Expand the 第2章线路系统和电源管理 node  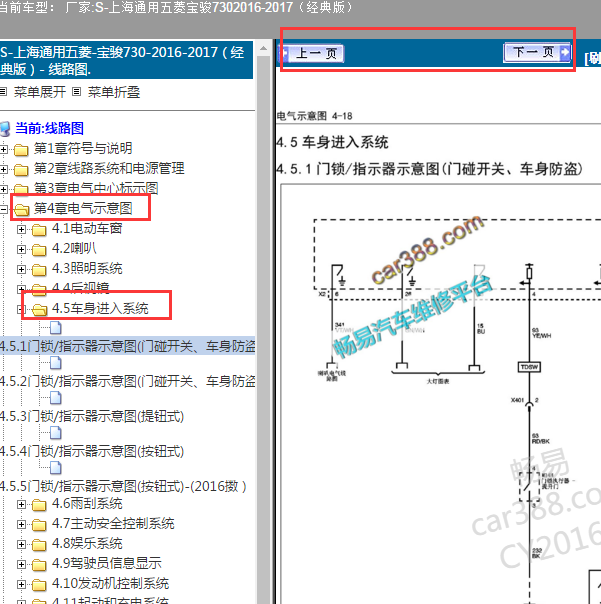pos(3,169)
